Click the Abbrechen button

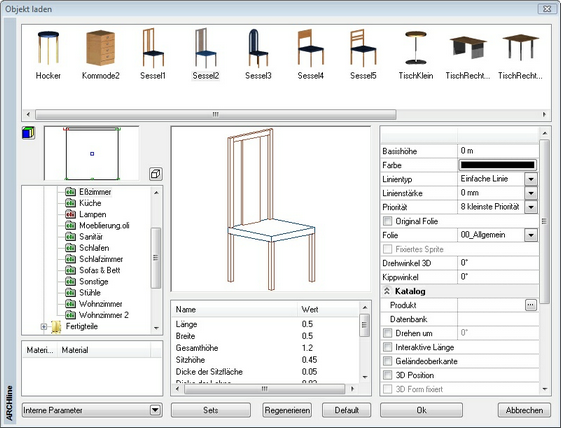524,410
